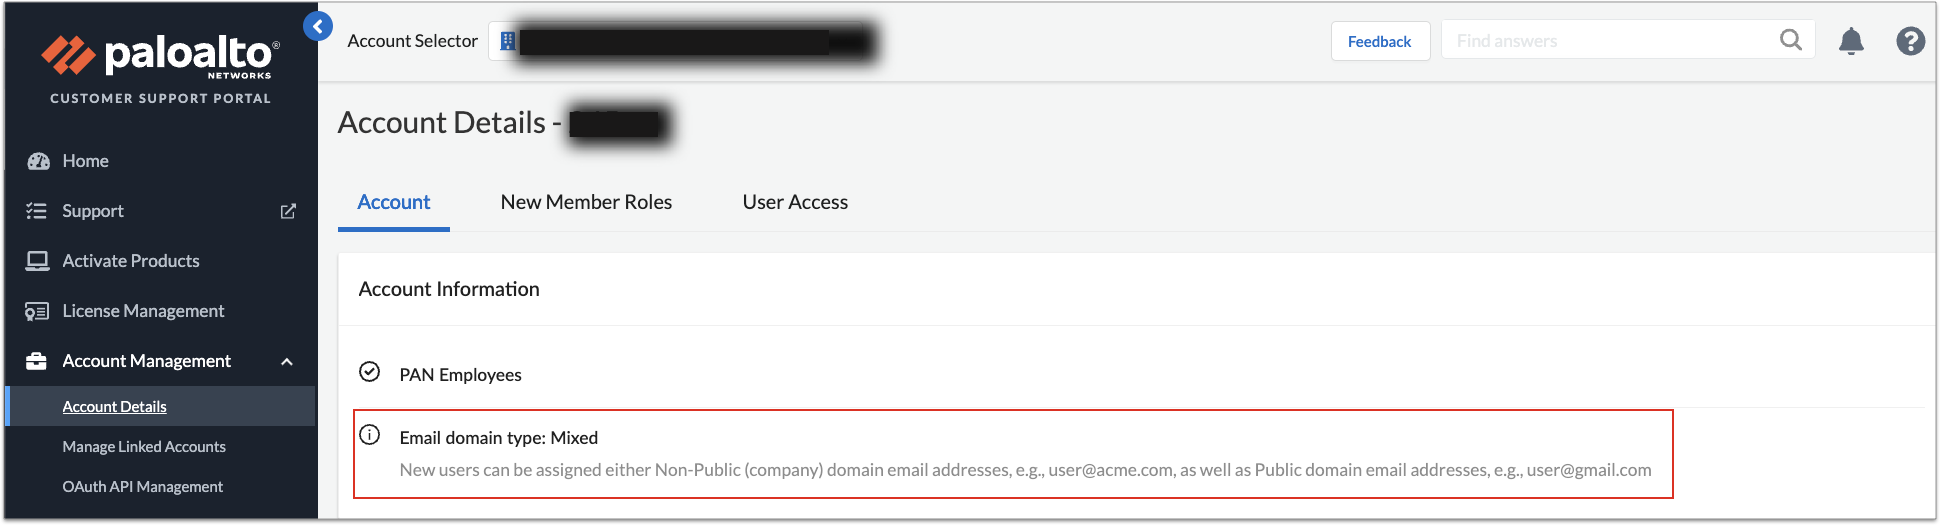Click the Support external link icon
The height and width of the screenshot is (525, 1940).
288,211
